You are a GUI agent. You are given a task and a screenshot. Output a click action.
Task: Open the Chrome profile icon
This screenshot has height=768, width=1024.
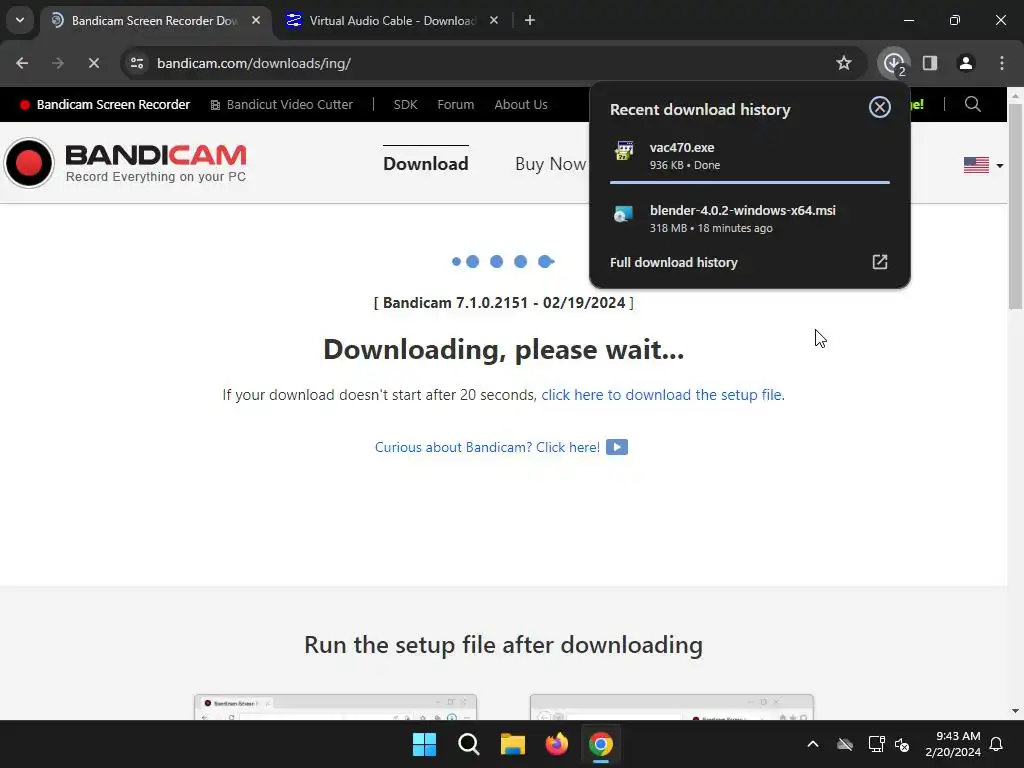point(966,63)
